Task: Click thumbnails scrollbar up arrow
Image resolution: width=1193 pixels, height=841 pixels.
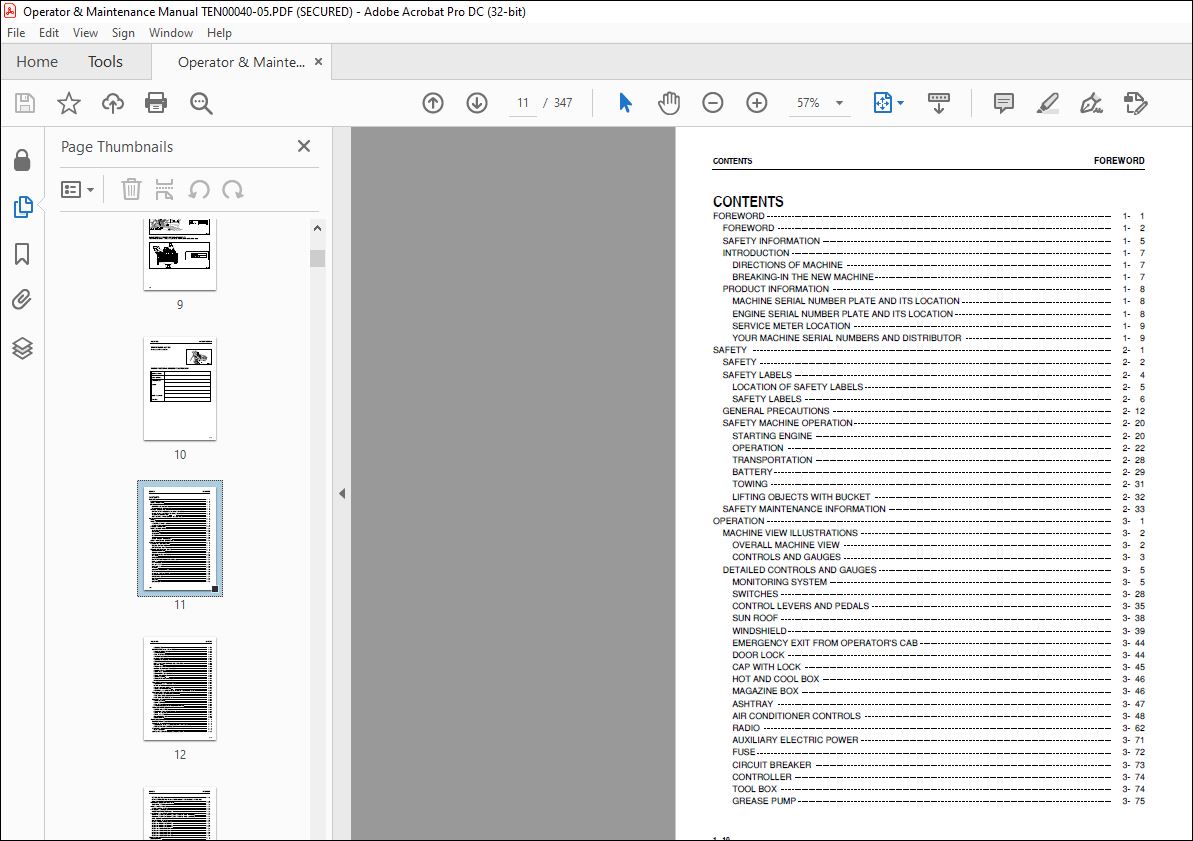Action: [x=317, y=228]
